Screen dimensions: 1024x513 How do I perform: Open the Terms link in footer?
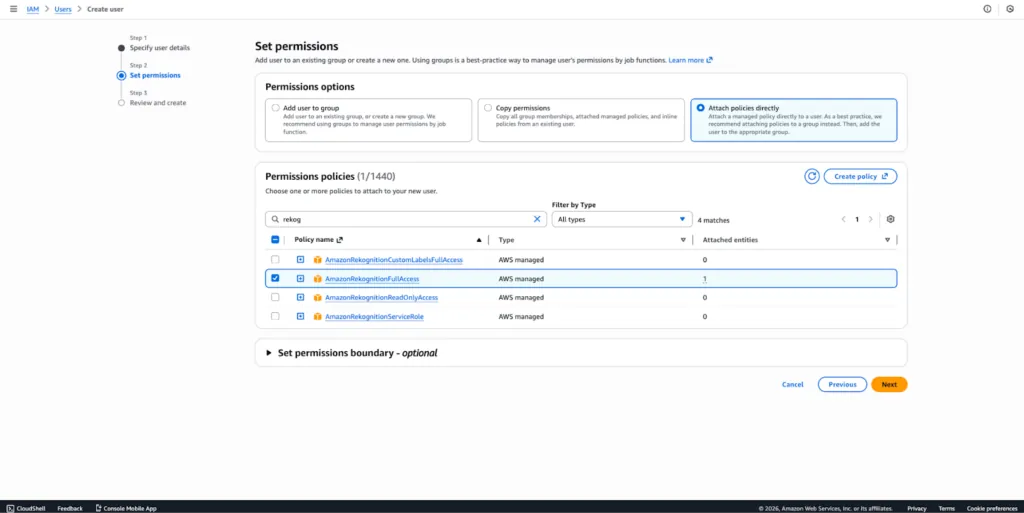(946, 508)
